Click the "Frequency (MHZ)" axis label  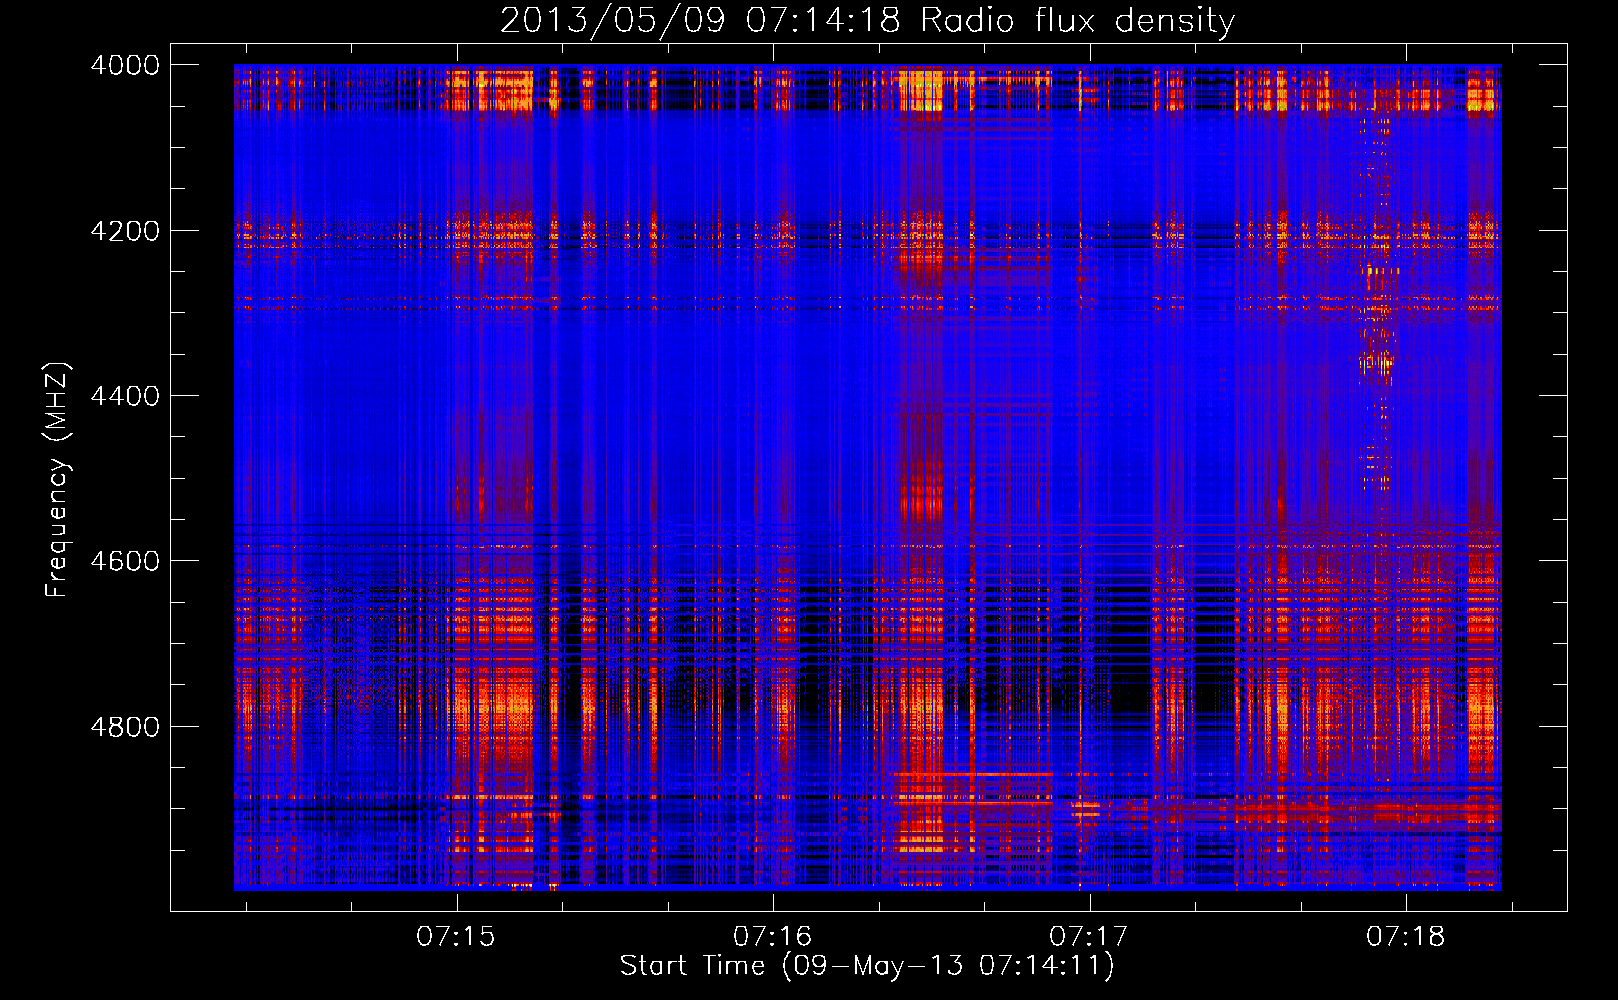(57, 479)
